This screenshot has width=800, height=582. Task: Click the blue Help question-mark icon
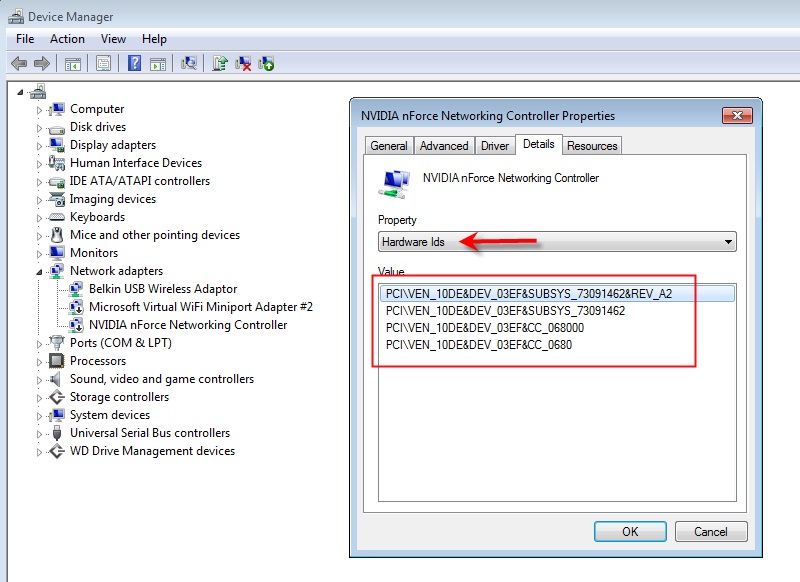[134, 63]
